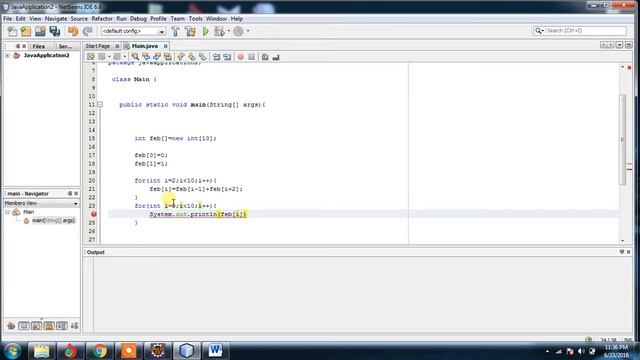Screen dimensions: 640x360
Task: Click Find Previous Occurrence editor icon
Action: click(146, 57)
